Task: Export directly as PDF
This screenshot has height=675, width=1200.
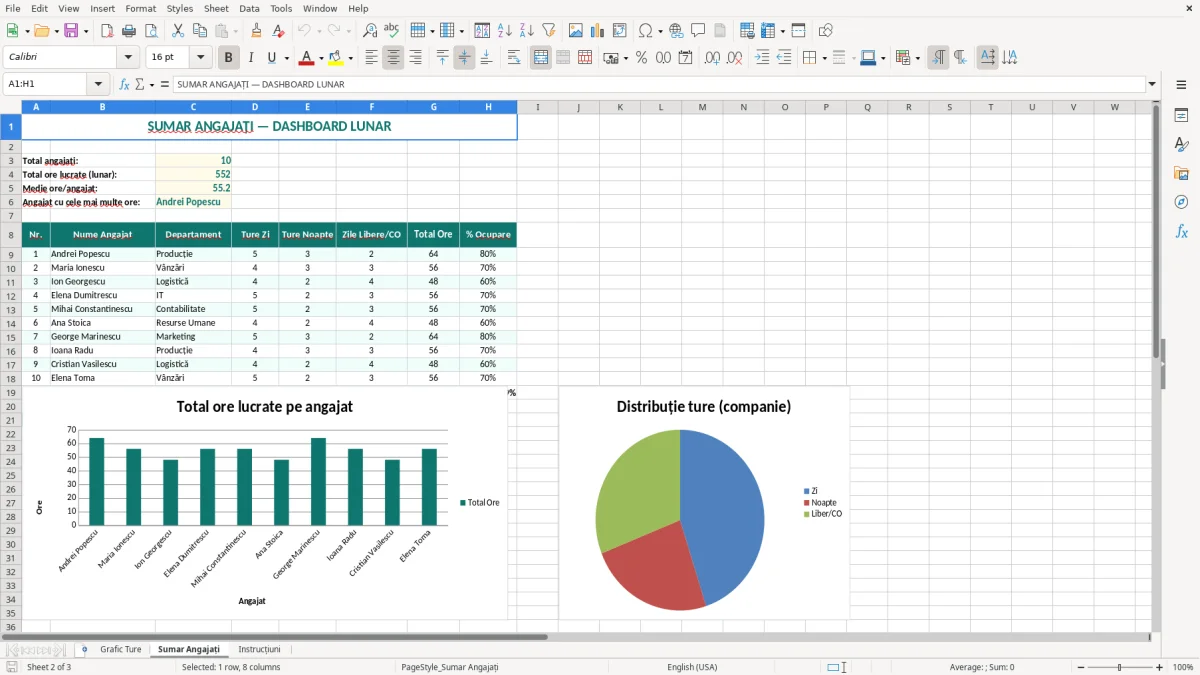Action: (x=107, y=31)
